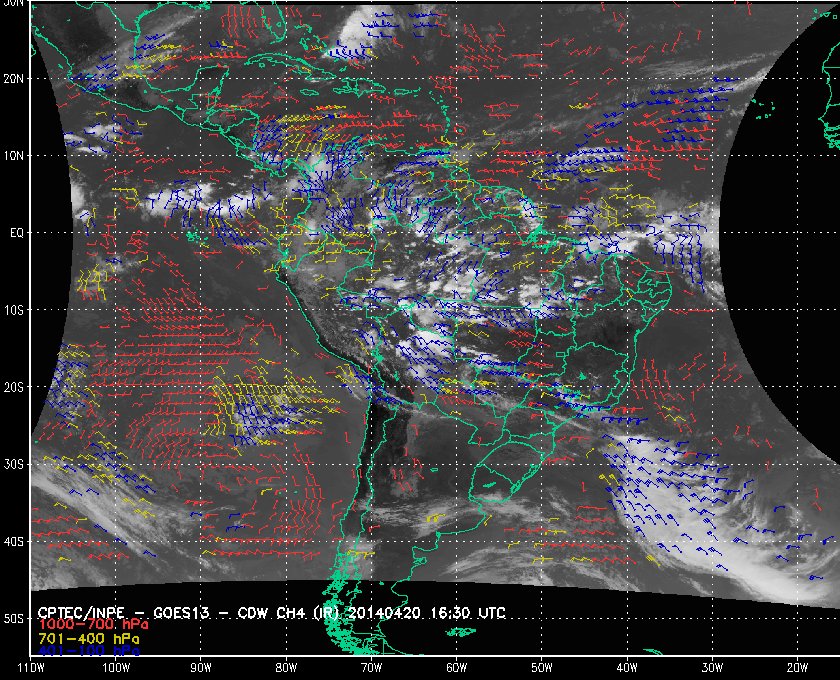Select the EQ equator latitude label

pyautogui.click(x=17, y=233)
